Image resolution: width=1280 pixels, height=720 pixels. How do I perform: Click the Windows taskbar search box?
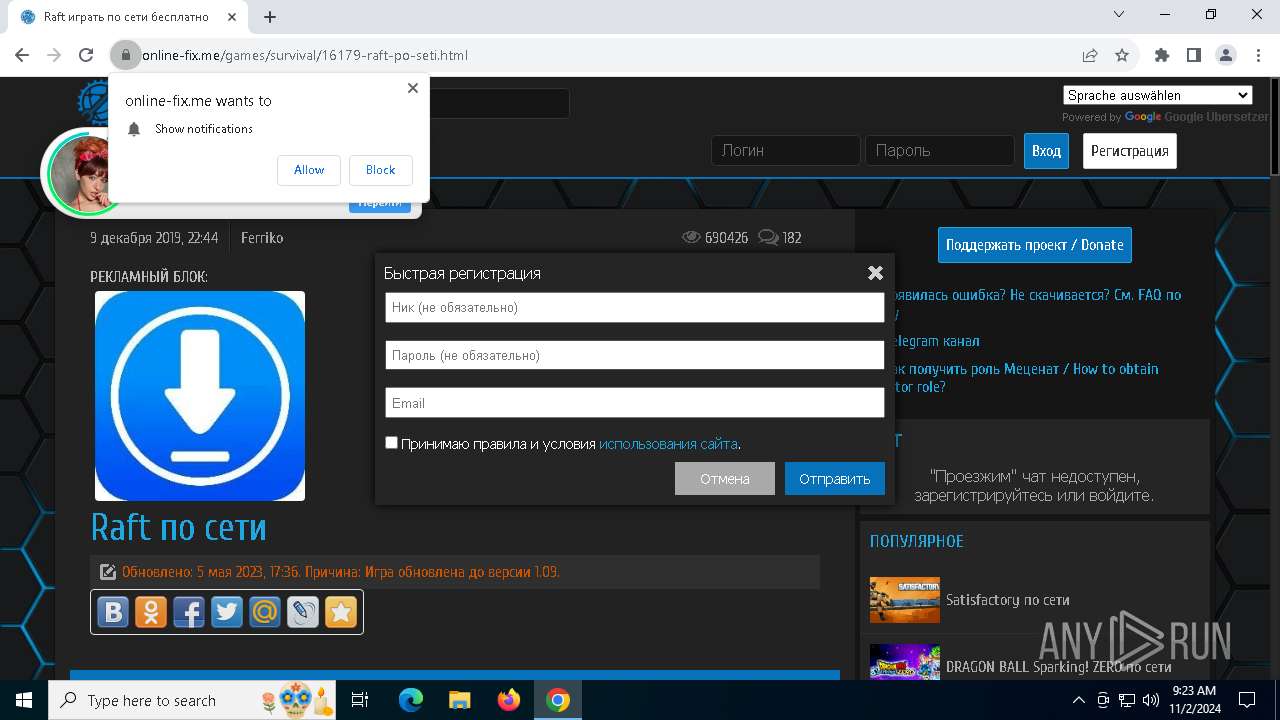point(194,700)
